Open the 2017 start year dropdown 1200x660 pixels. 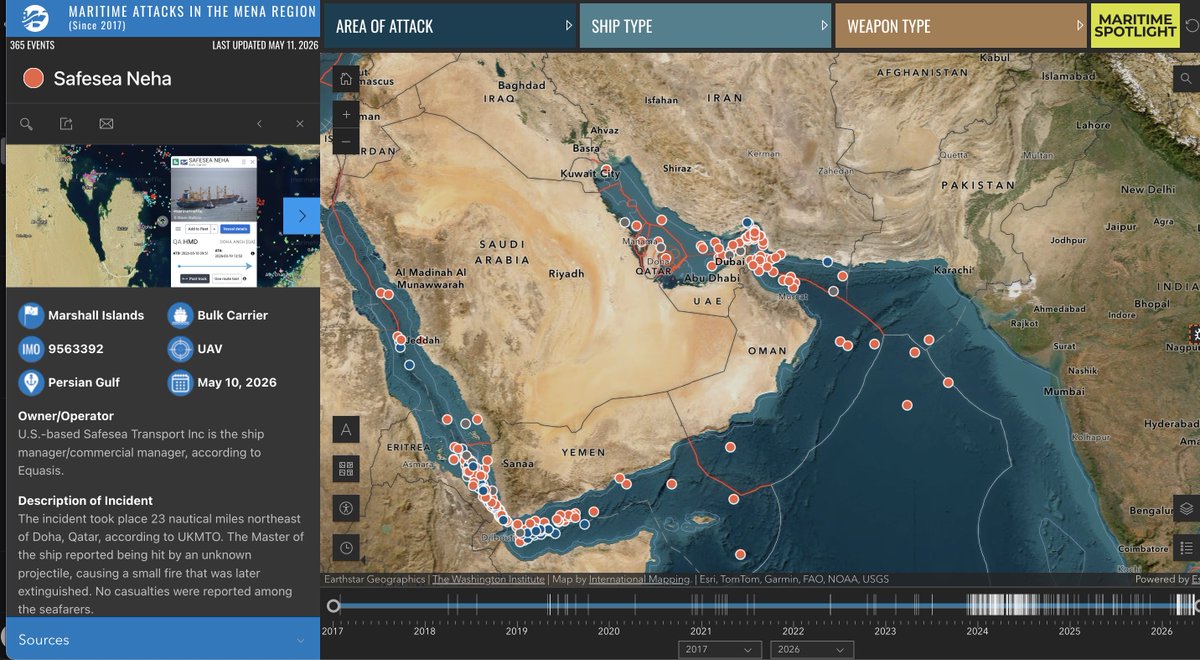point(720,649)
